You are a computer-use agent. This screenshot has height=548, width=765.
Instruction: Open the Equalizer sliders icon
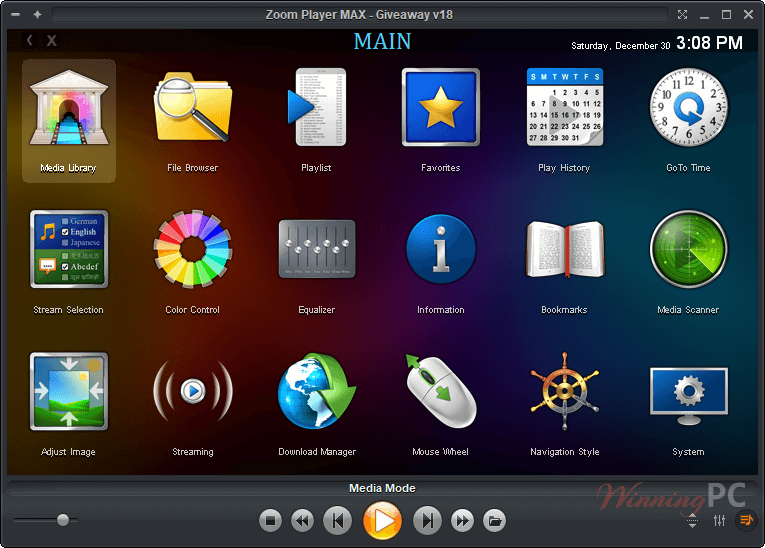[x=317, y=249]
